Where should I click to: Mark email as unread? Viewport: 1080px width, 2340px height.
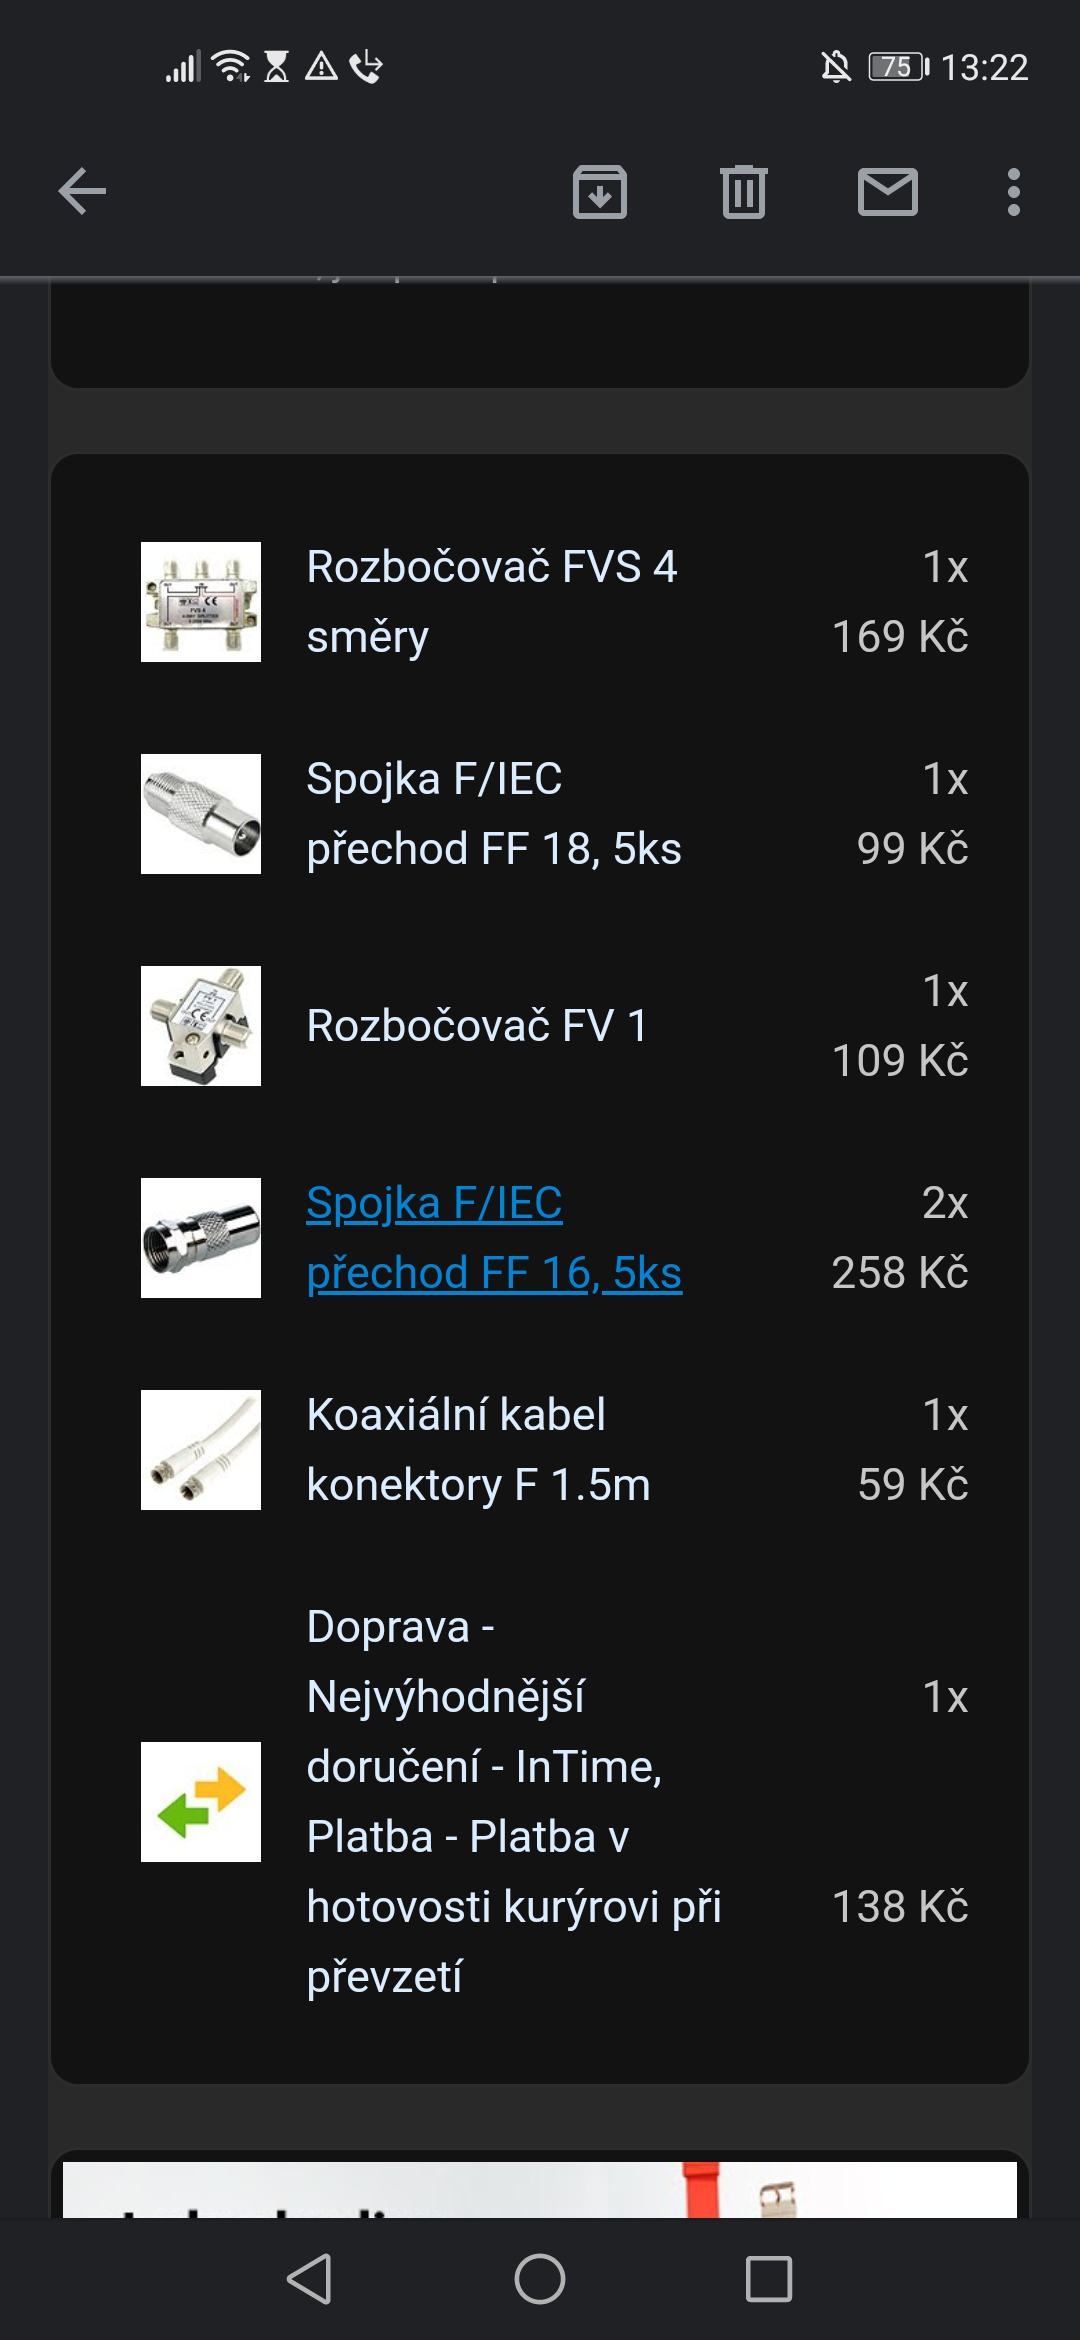tap(887, 192)
